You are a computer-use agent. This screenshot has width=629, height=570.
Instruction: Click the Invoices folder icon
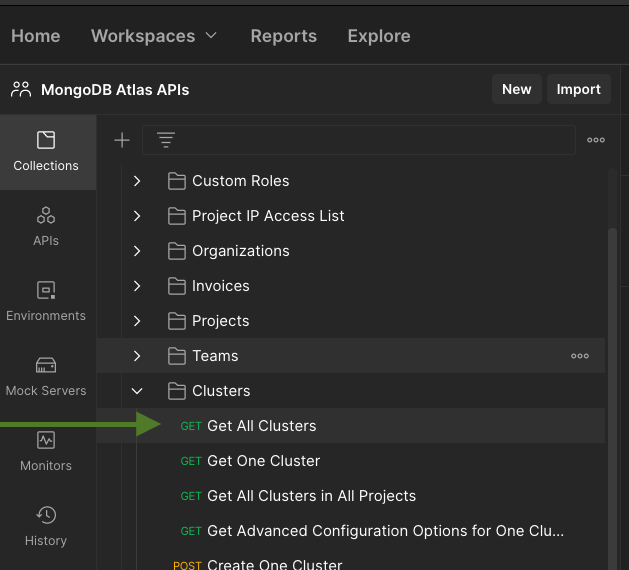click(177, 286)
